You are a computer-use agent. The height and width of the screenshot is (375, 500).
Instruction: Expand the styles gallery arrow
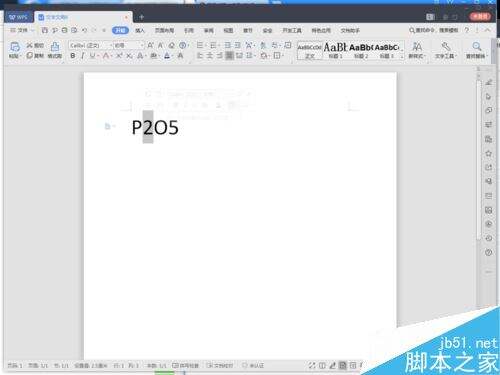tap(402, 57)
